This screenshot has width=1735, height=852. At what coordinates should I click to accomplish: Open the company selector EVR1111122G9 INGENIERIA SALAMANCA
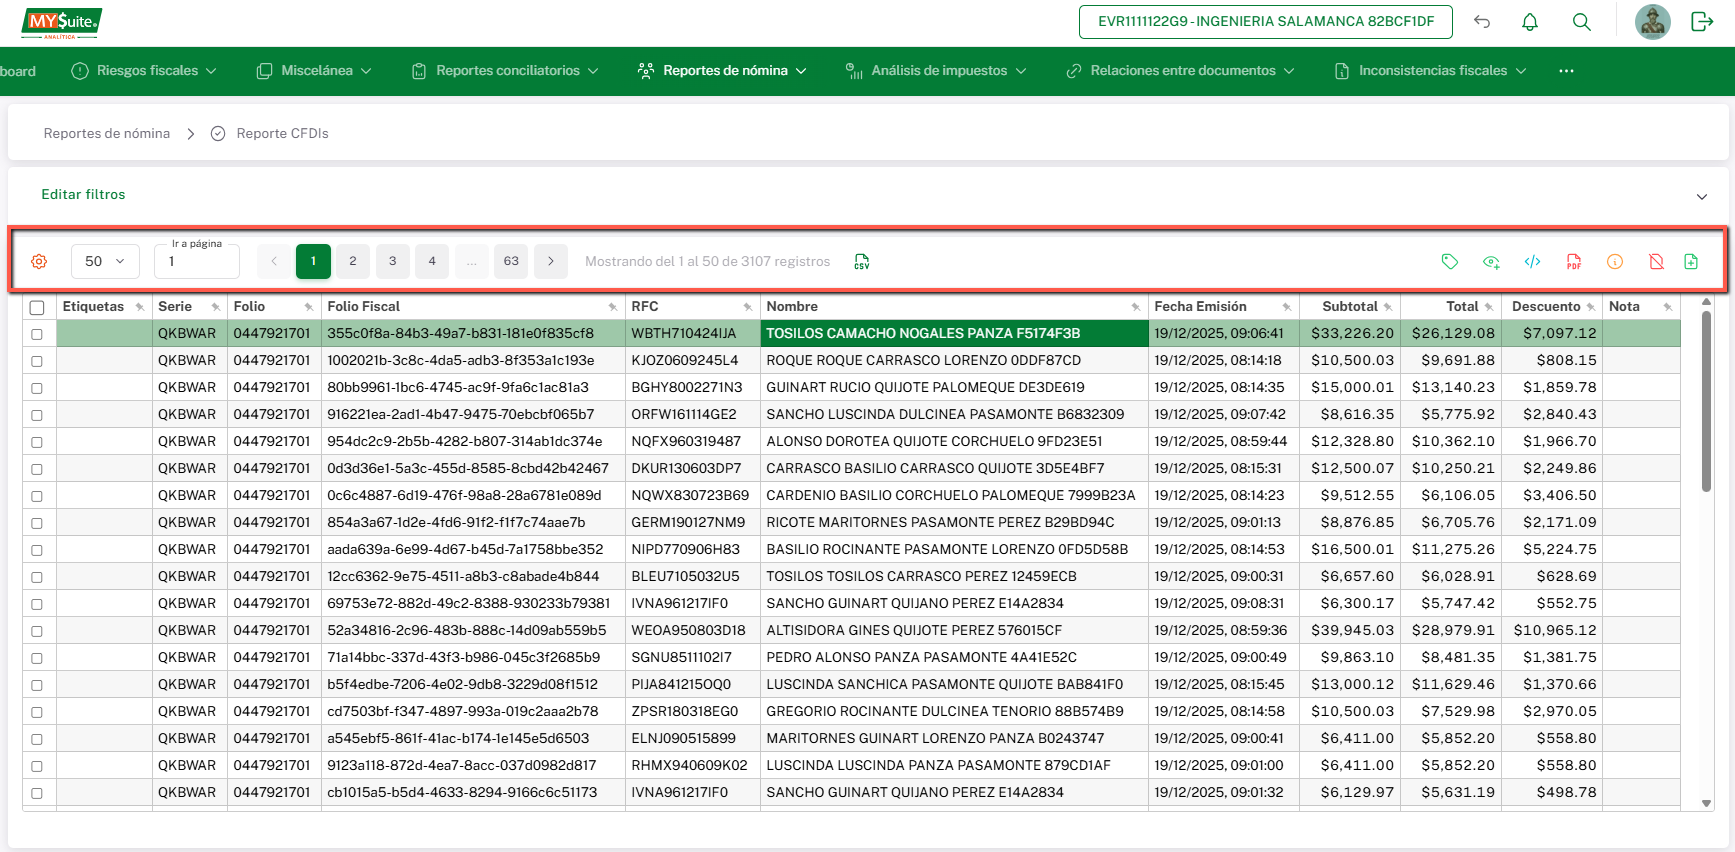(1265, 22)
